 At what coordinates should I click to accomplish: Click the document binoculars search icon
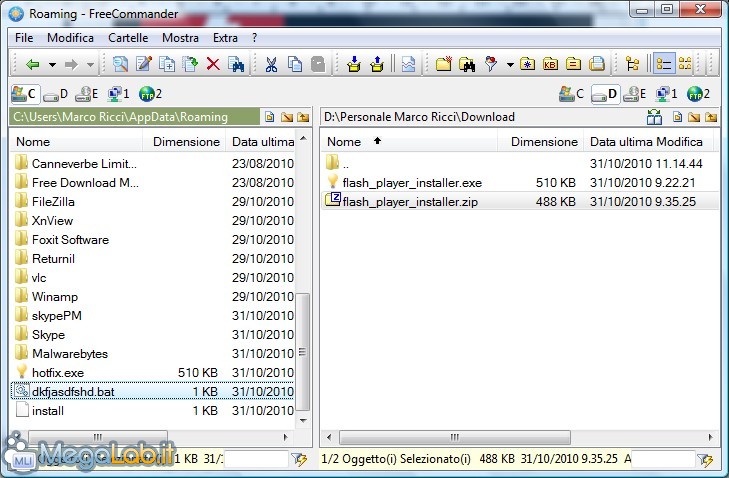pos(236,64)
